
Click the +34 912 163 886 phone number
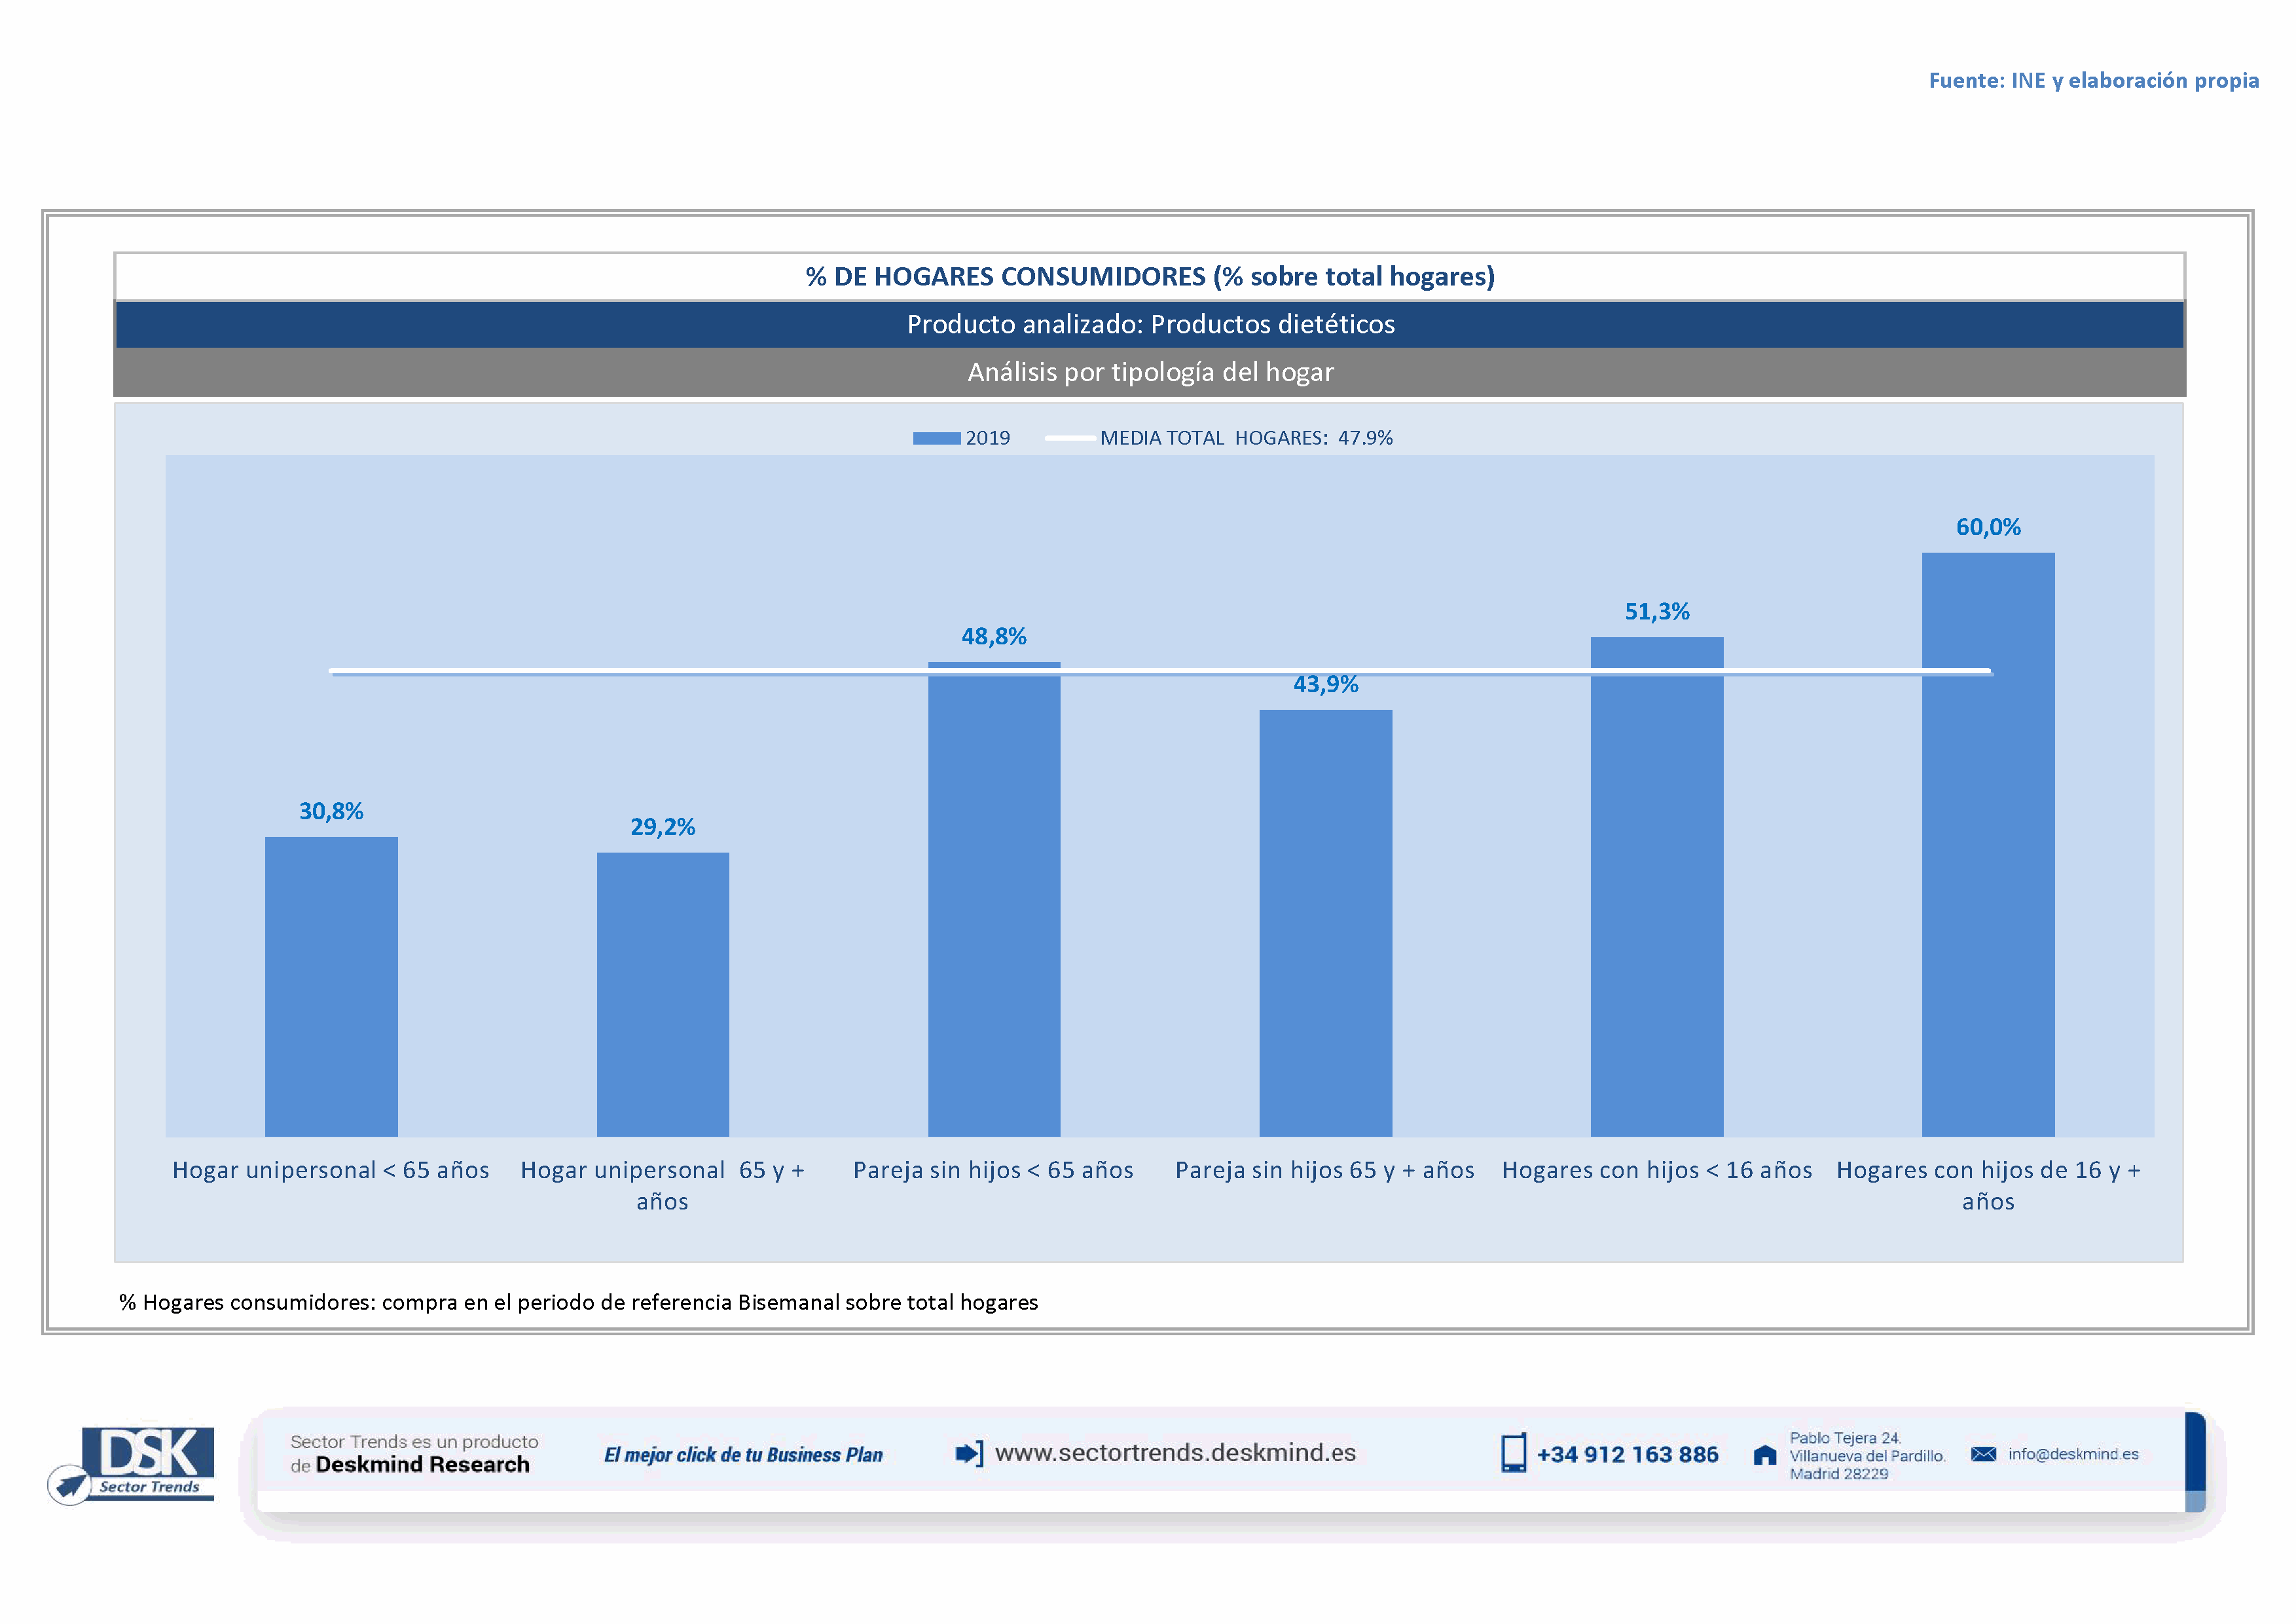tap(1627, 1455)
